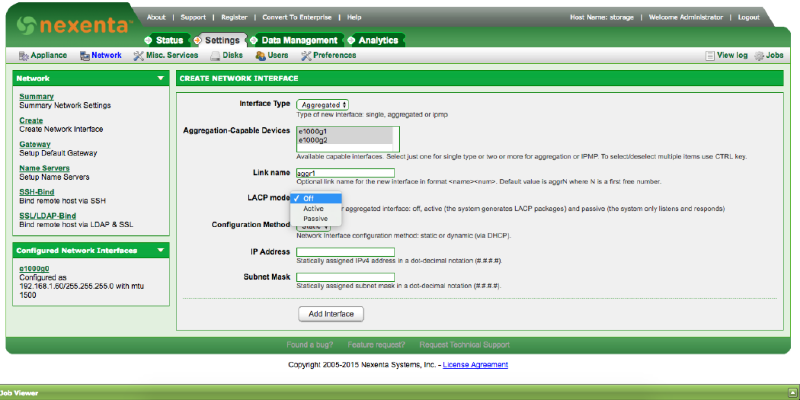Collapse the Network side panel
Image resolution: width=800 pixels, height=400 pixels.
coord(161,77)
